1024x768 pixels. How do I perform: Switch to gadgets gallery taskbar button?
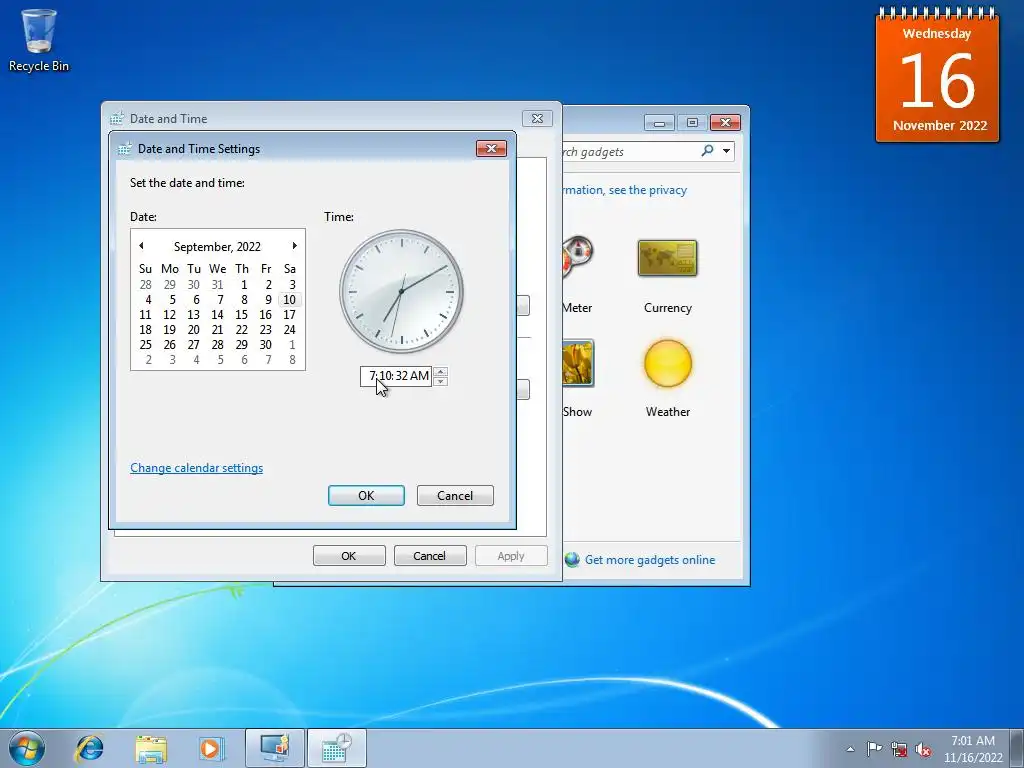(275, 748)
